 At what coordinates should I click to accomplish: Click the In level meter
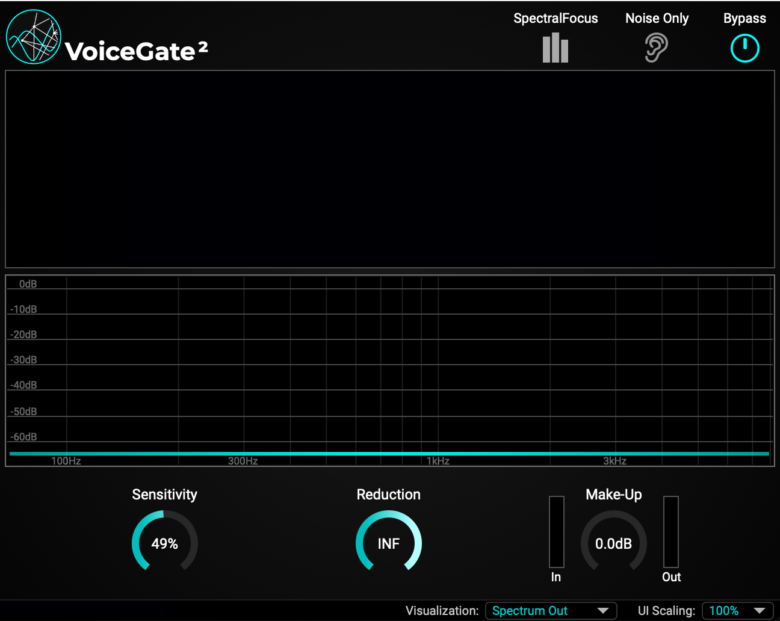556,530
